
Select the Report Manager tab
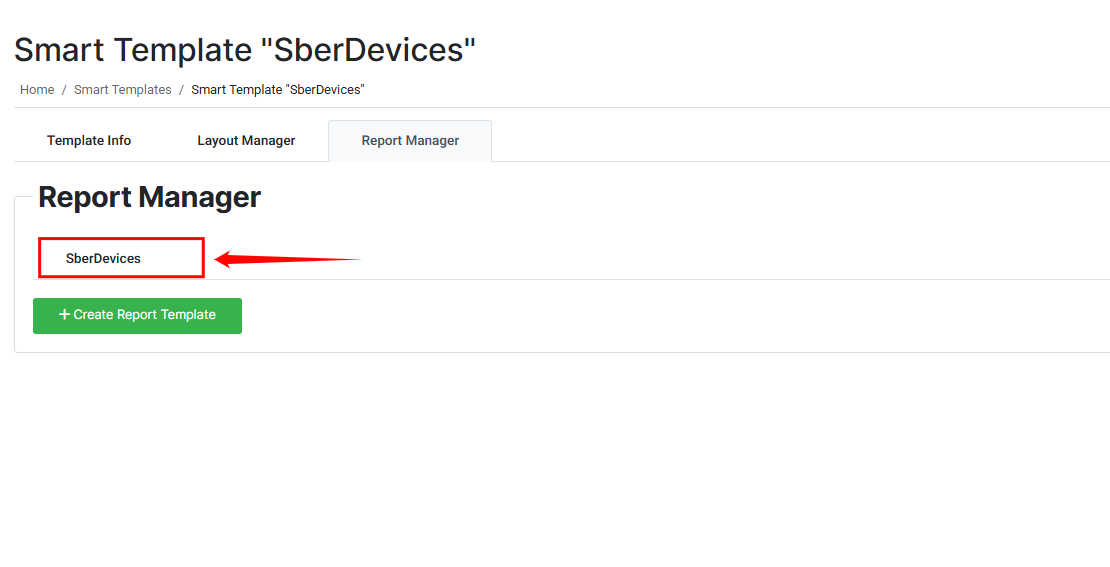pos(410,141)
